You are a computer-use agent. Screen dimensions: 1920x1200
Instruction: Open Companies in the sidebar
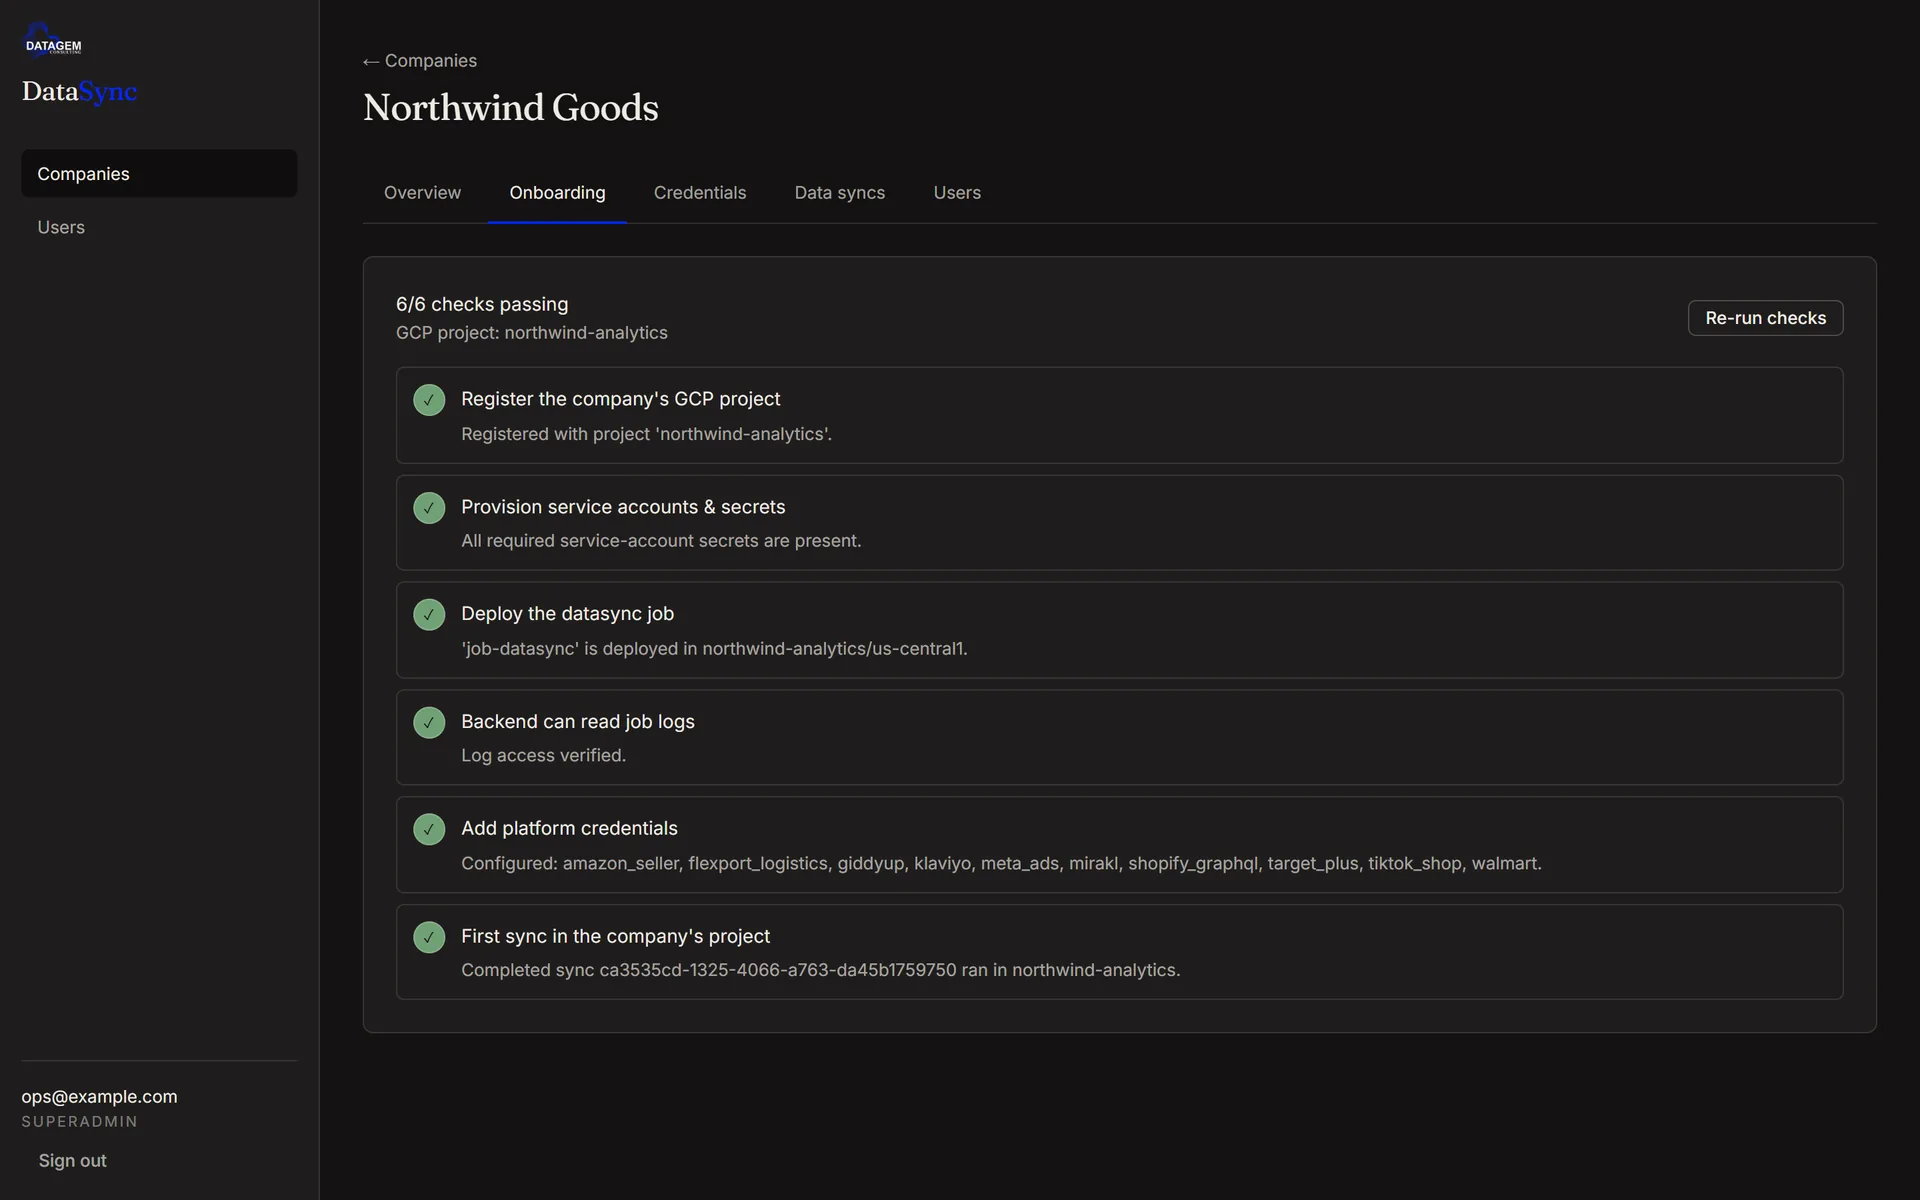point(159,174)
